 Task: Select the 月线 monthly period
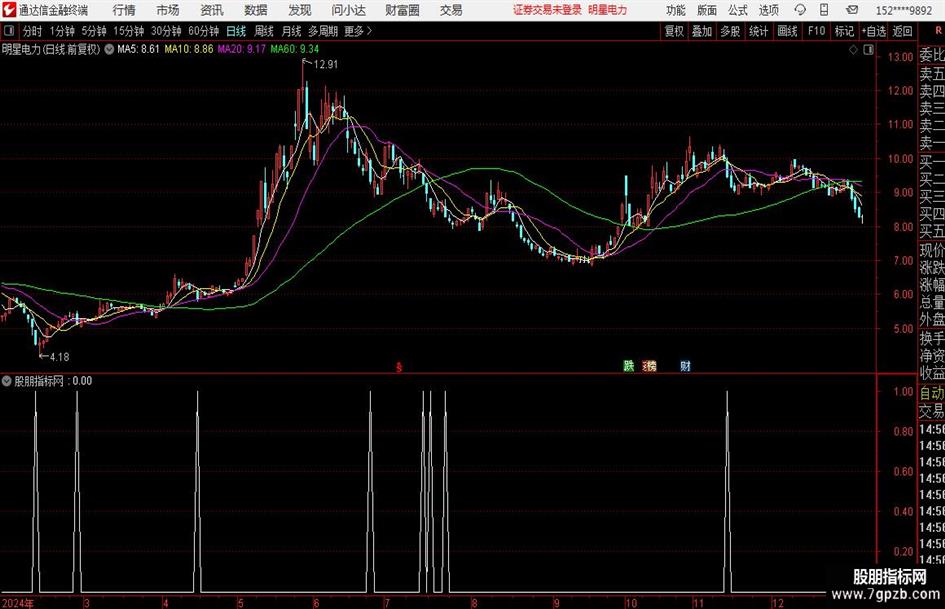pyautogui.click(x=292, y=31)
